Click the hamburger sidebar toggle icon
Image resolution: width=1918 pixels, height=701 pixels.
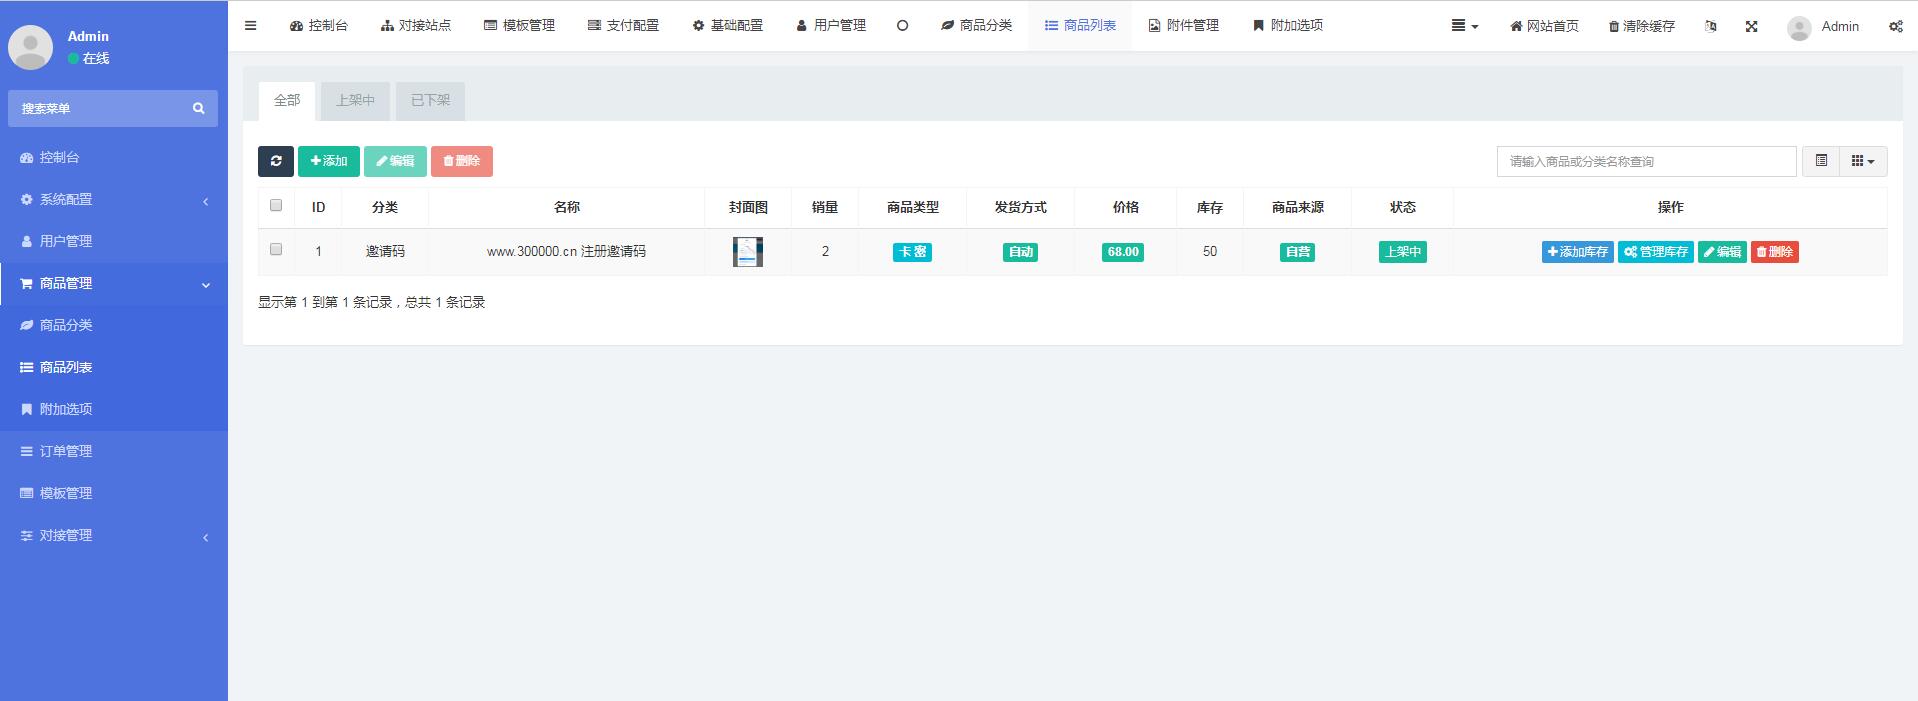tap(251, 26)
